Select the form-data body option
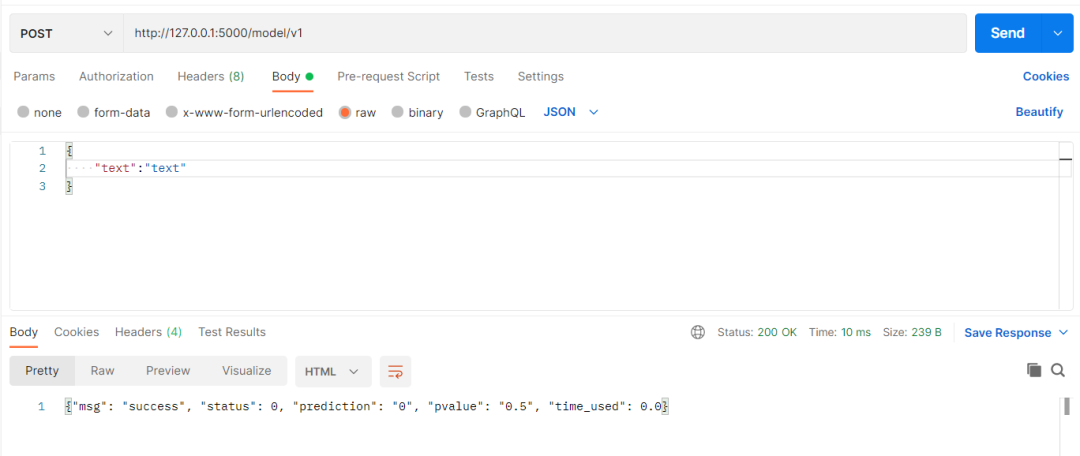 click(x=83, y=113)
